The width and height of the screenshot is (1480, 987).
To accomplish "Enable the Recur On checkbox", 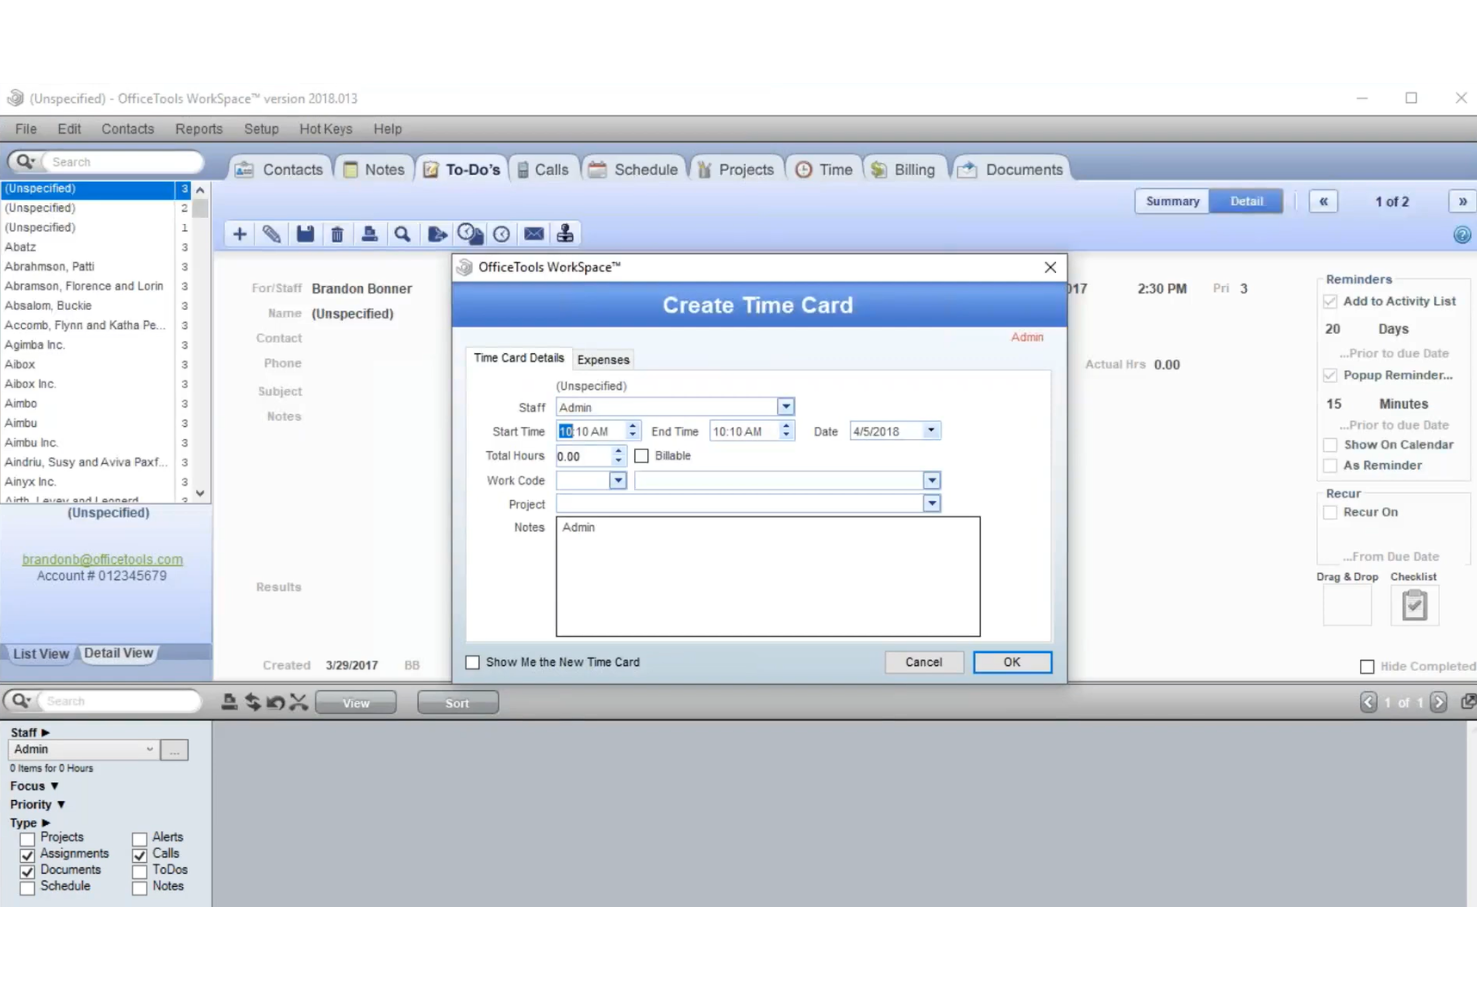I will (1330, 512).
